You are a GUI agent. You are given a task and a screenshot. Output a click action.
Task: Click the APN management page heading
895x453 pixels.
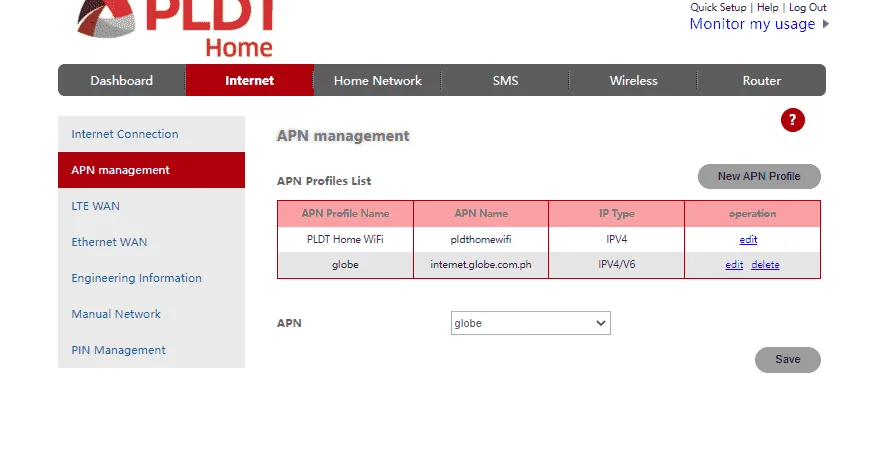343,136
